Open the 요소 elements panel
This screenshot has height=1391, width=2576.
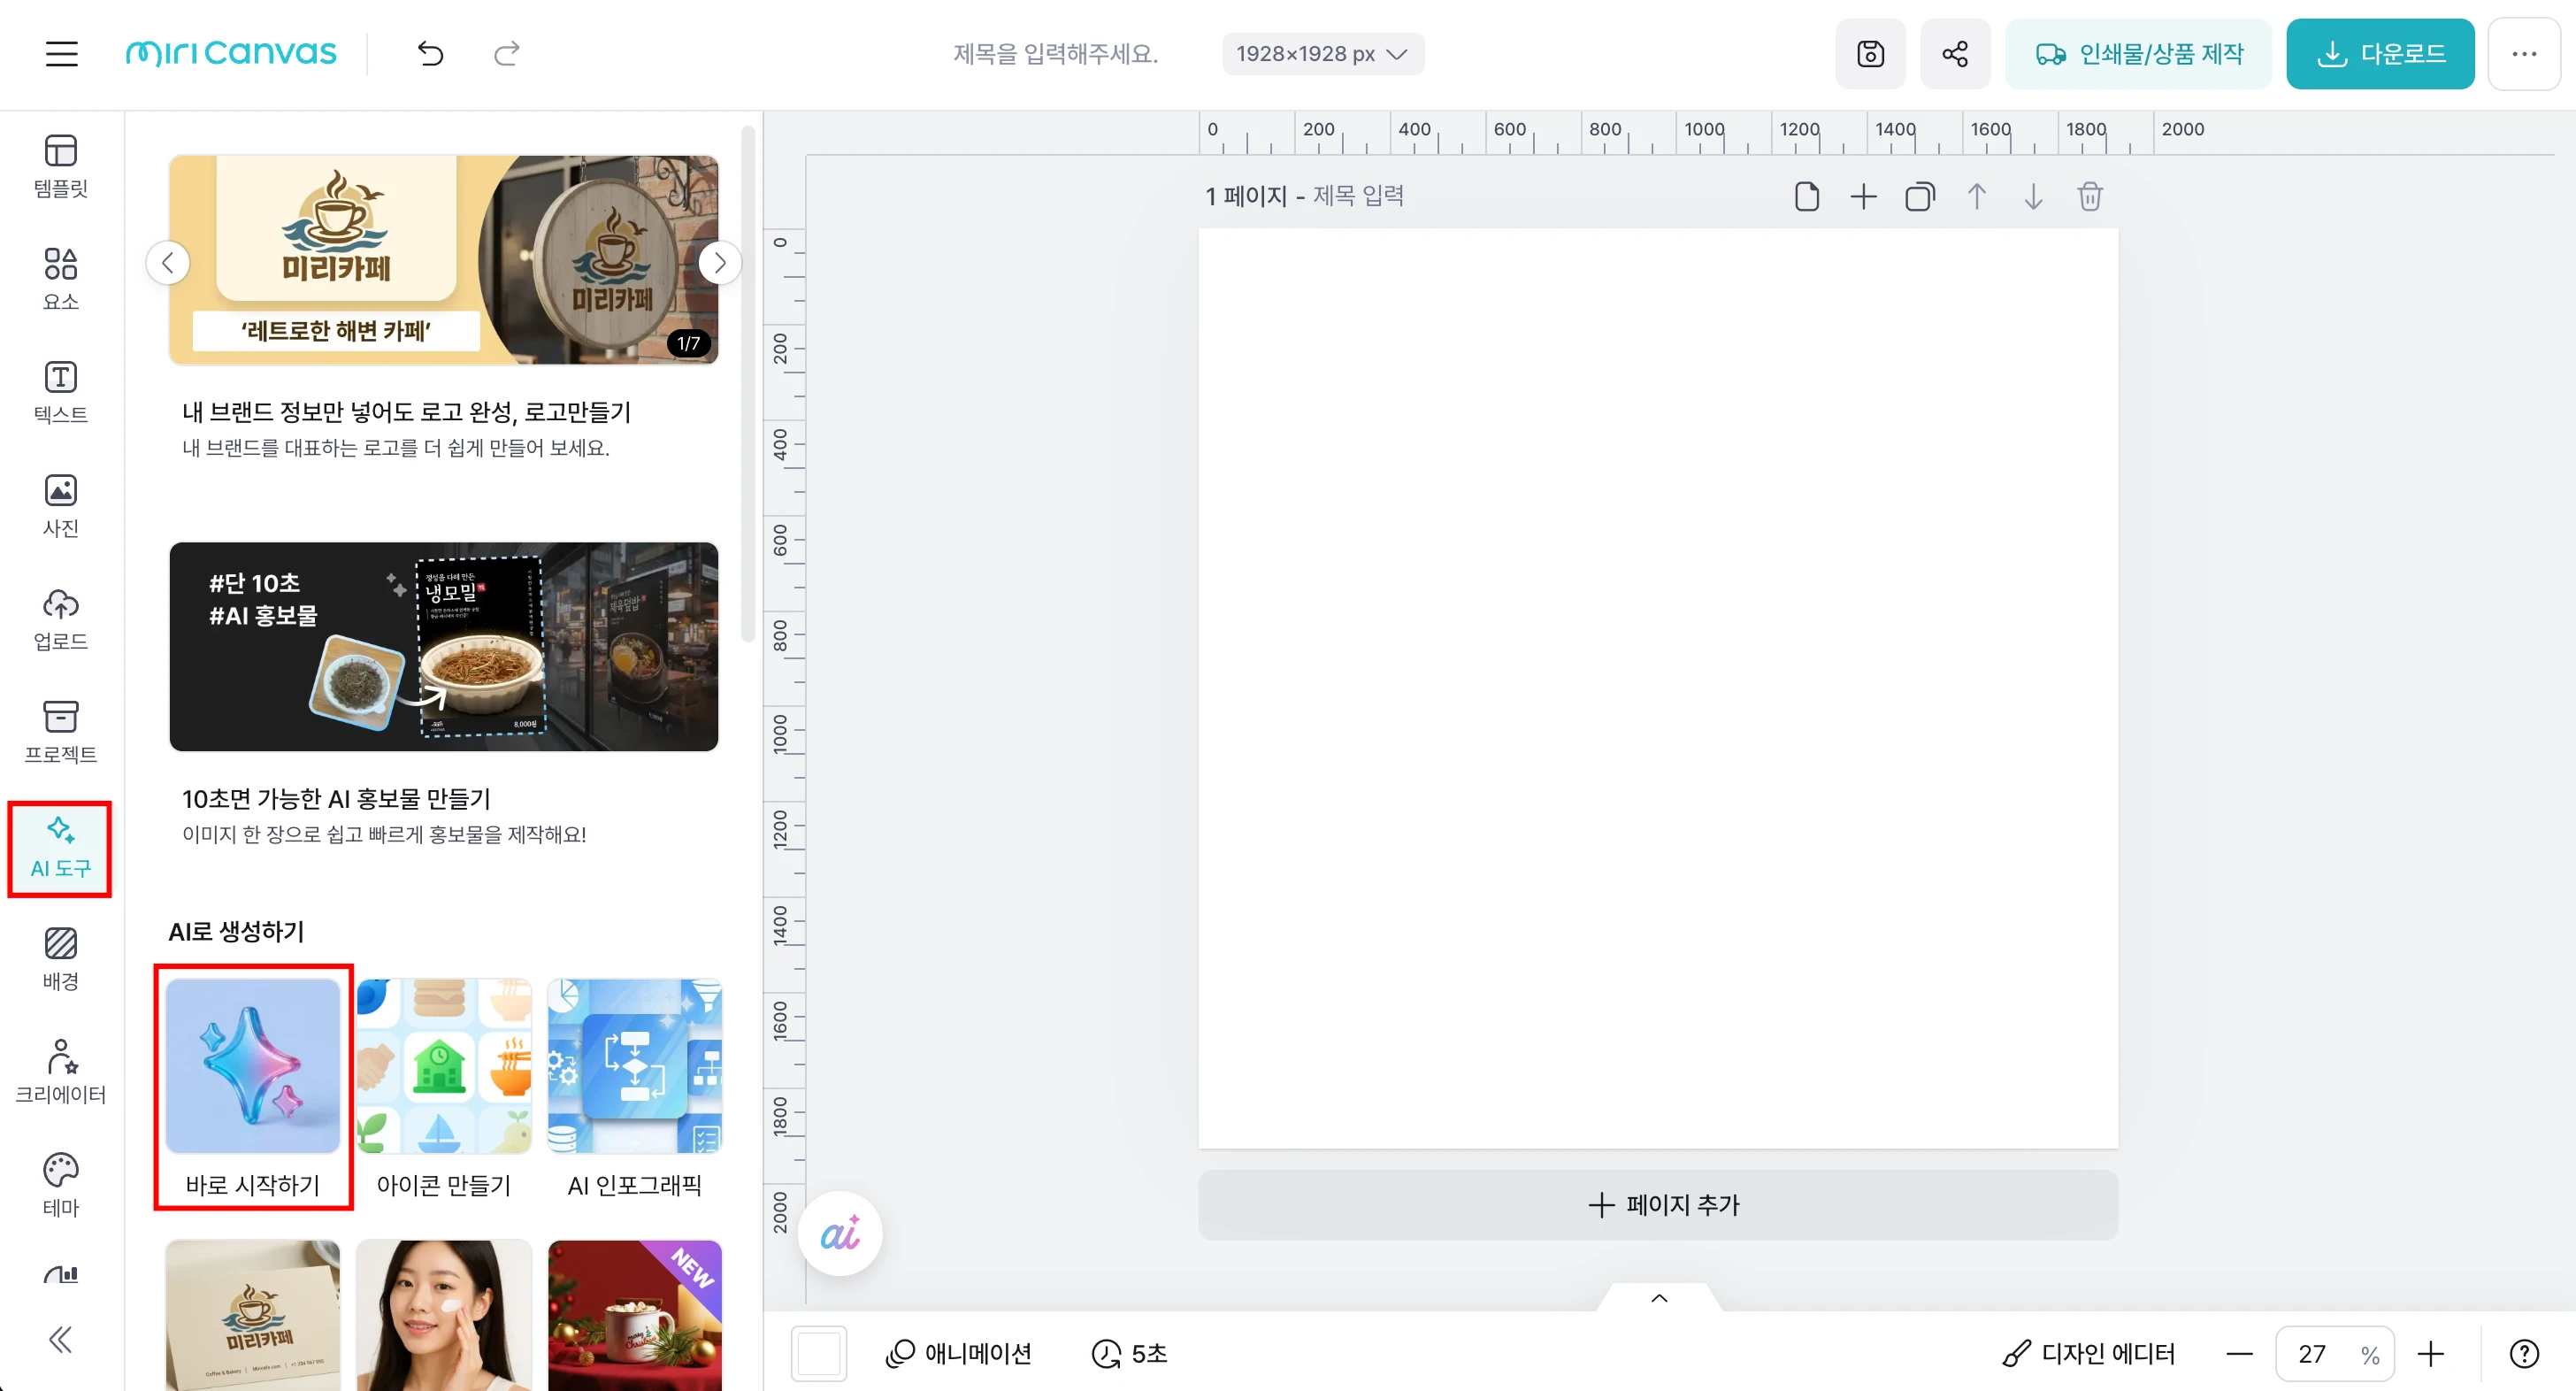(61, 279)
